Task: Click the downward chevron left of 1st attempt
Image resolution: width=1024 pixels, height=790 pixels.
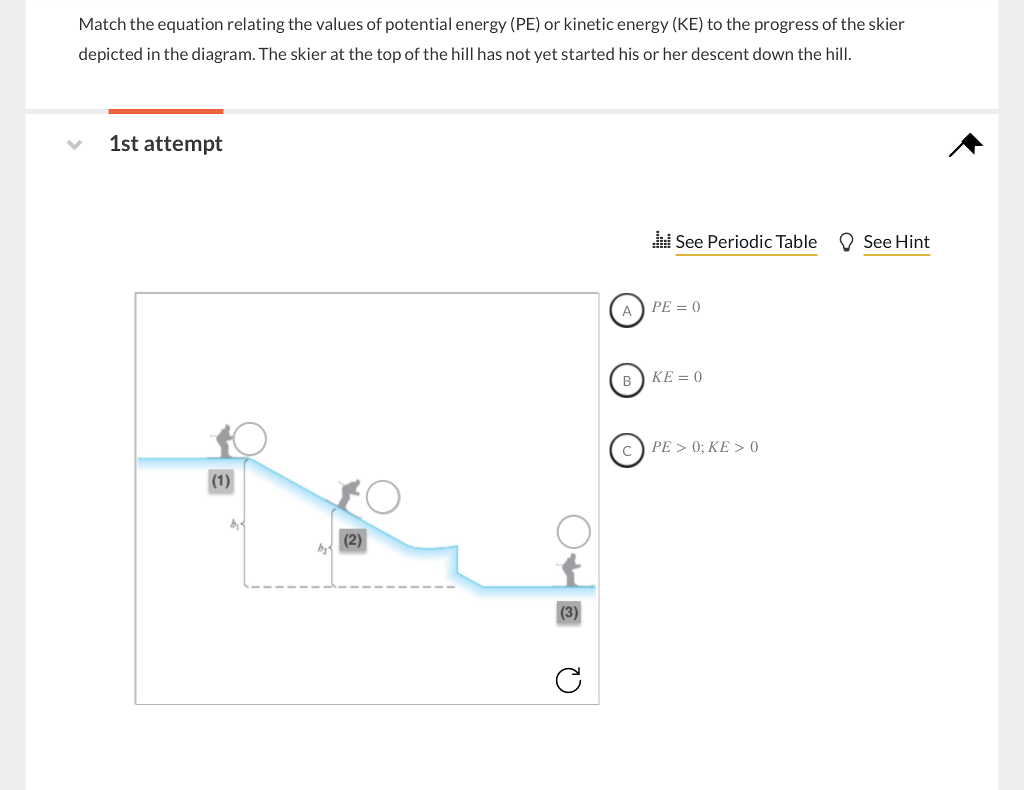Action: 74,144
